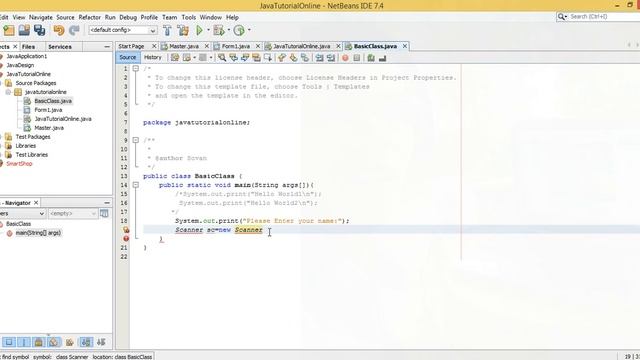Screen dimensions: 640x360
Task: Click the Open Project icon
Action: 24,30
